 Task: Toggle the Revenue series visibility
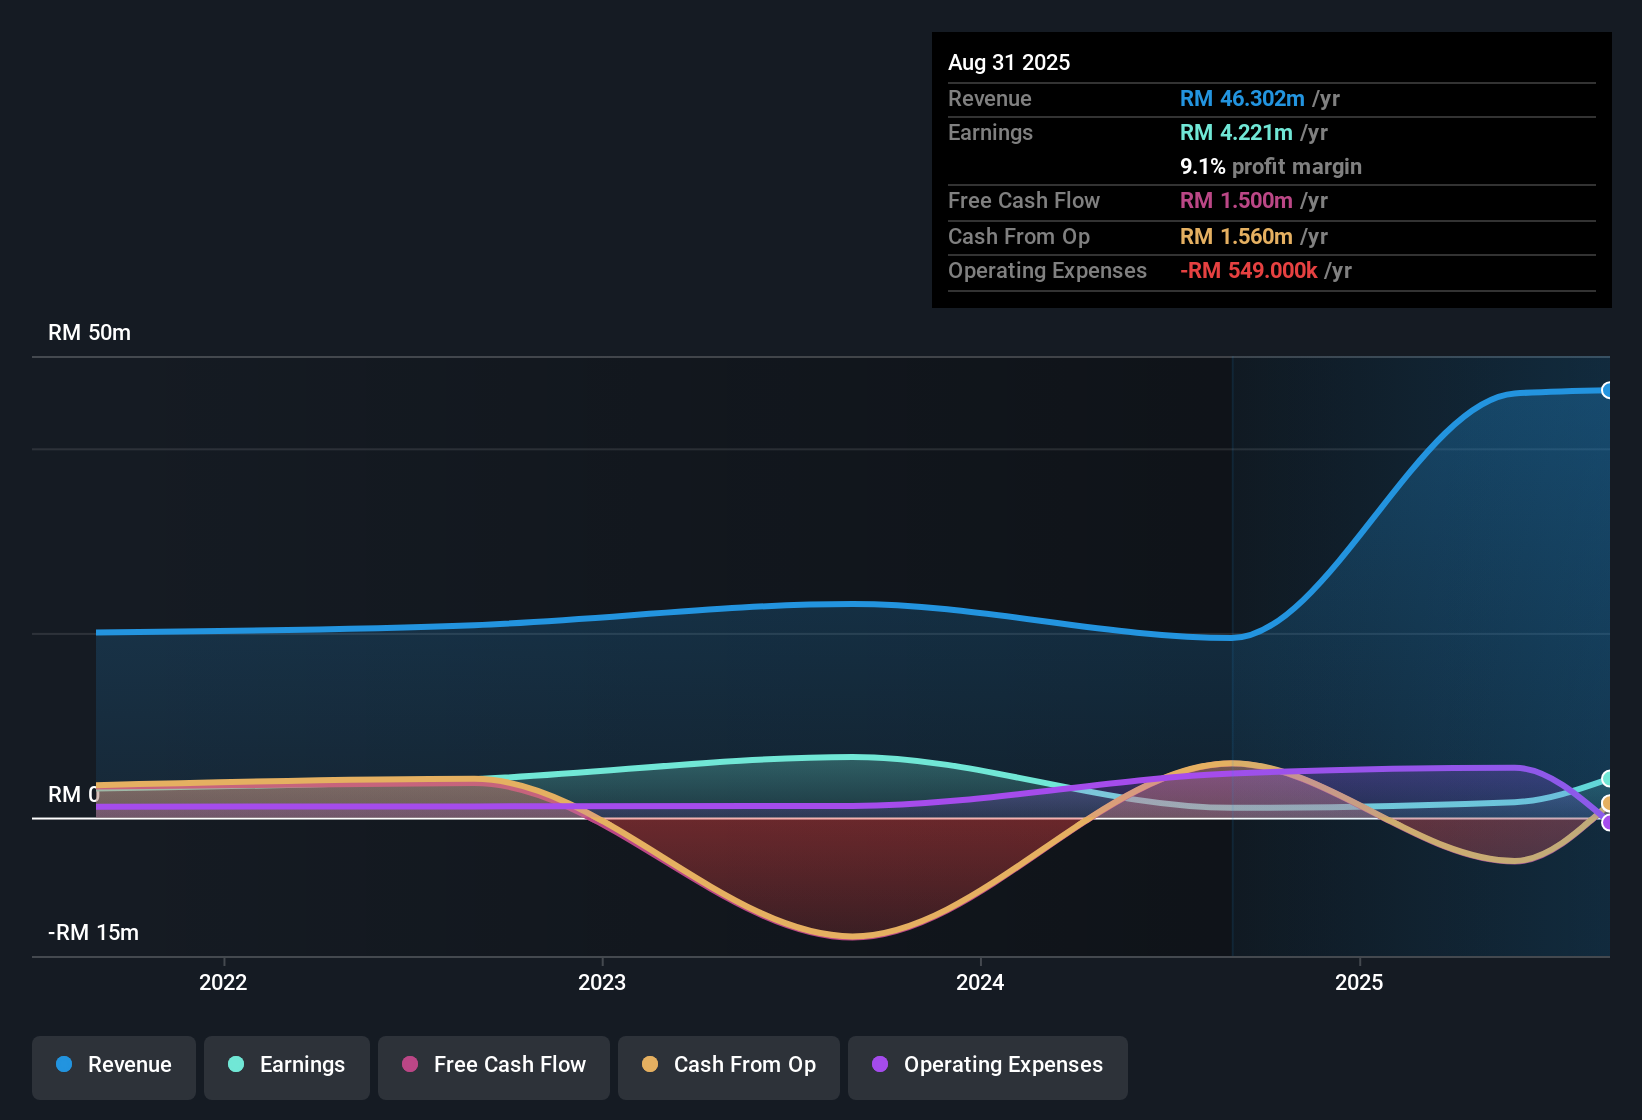pos(113,1065)
